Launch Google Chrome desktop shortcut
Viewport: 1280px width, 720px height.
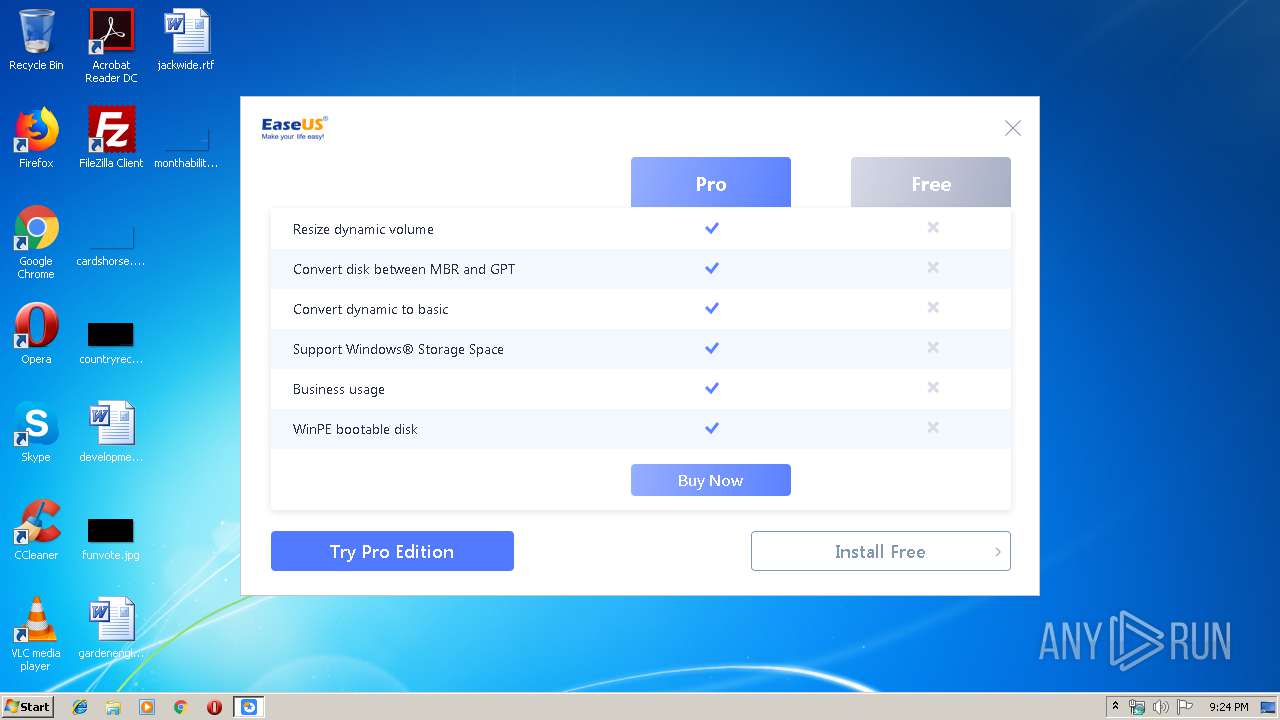point(36,242)
